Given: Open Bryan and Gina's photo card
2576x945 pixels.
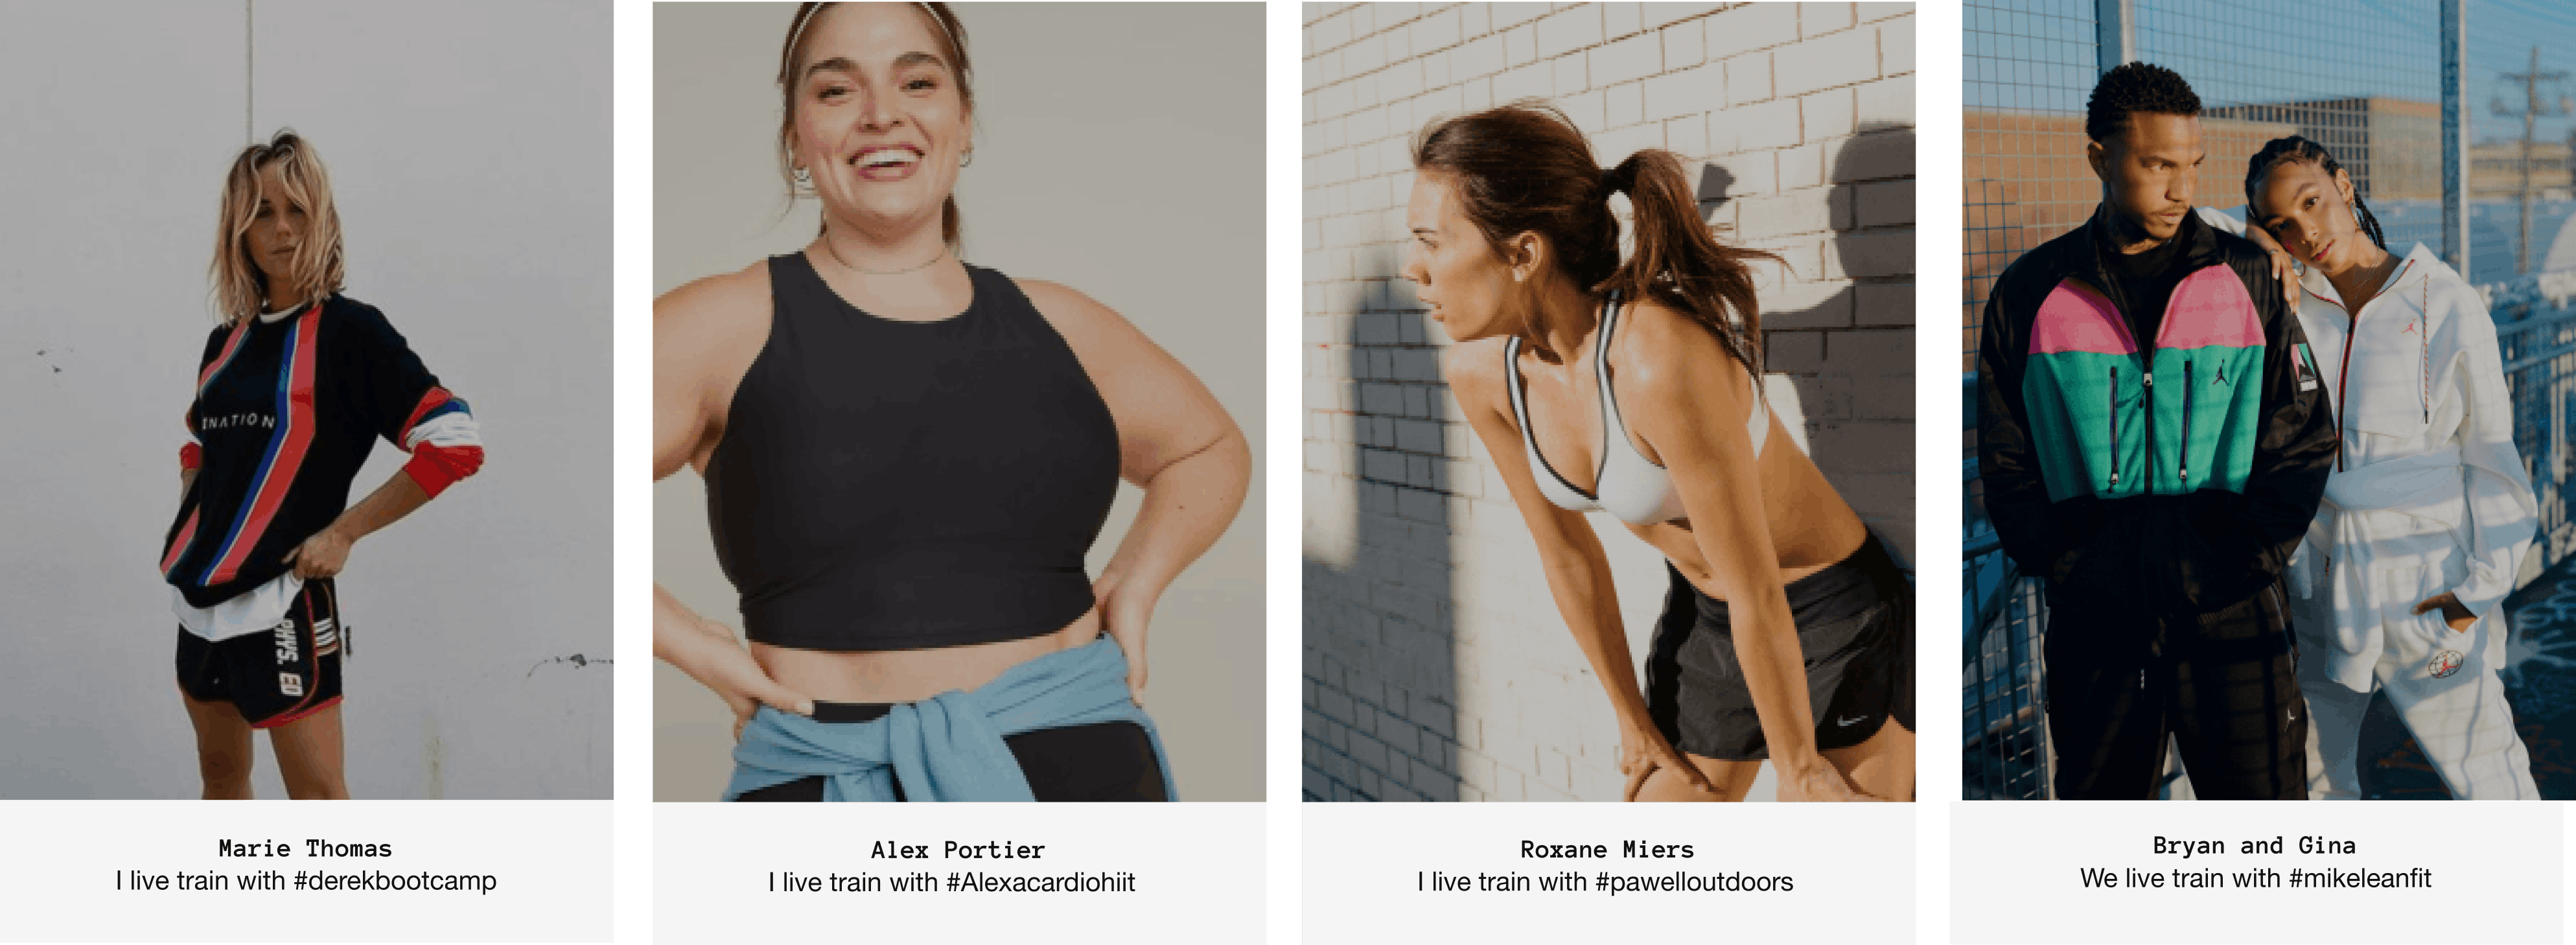Looking at the screenshot, I should (2268, 400).
